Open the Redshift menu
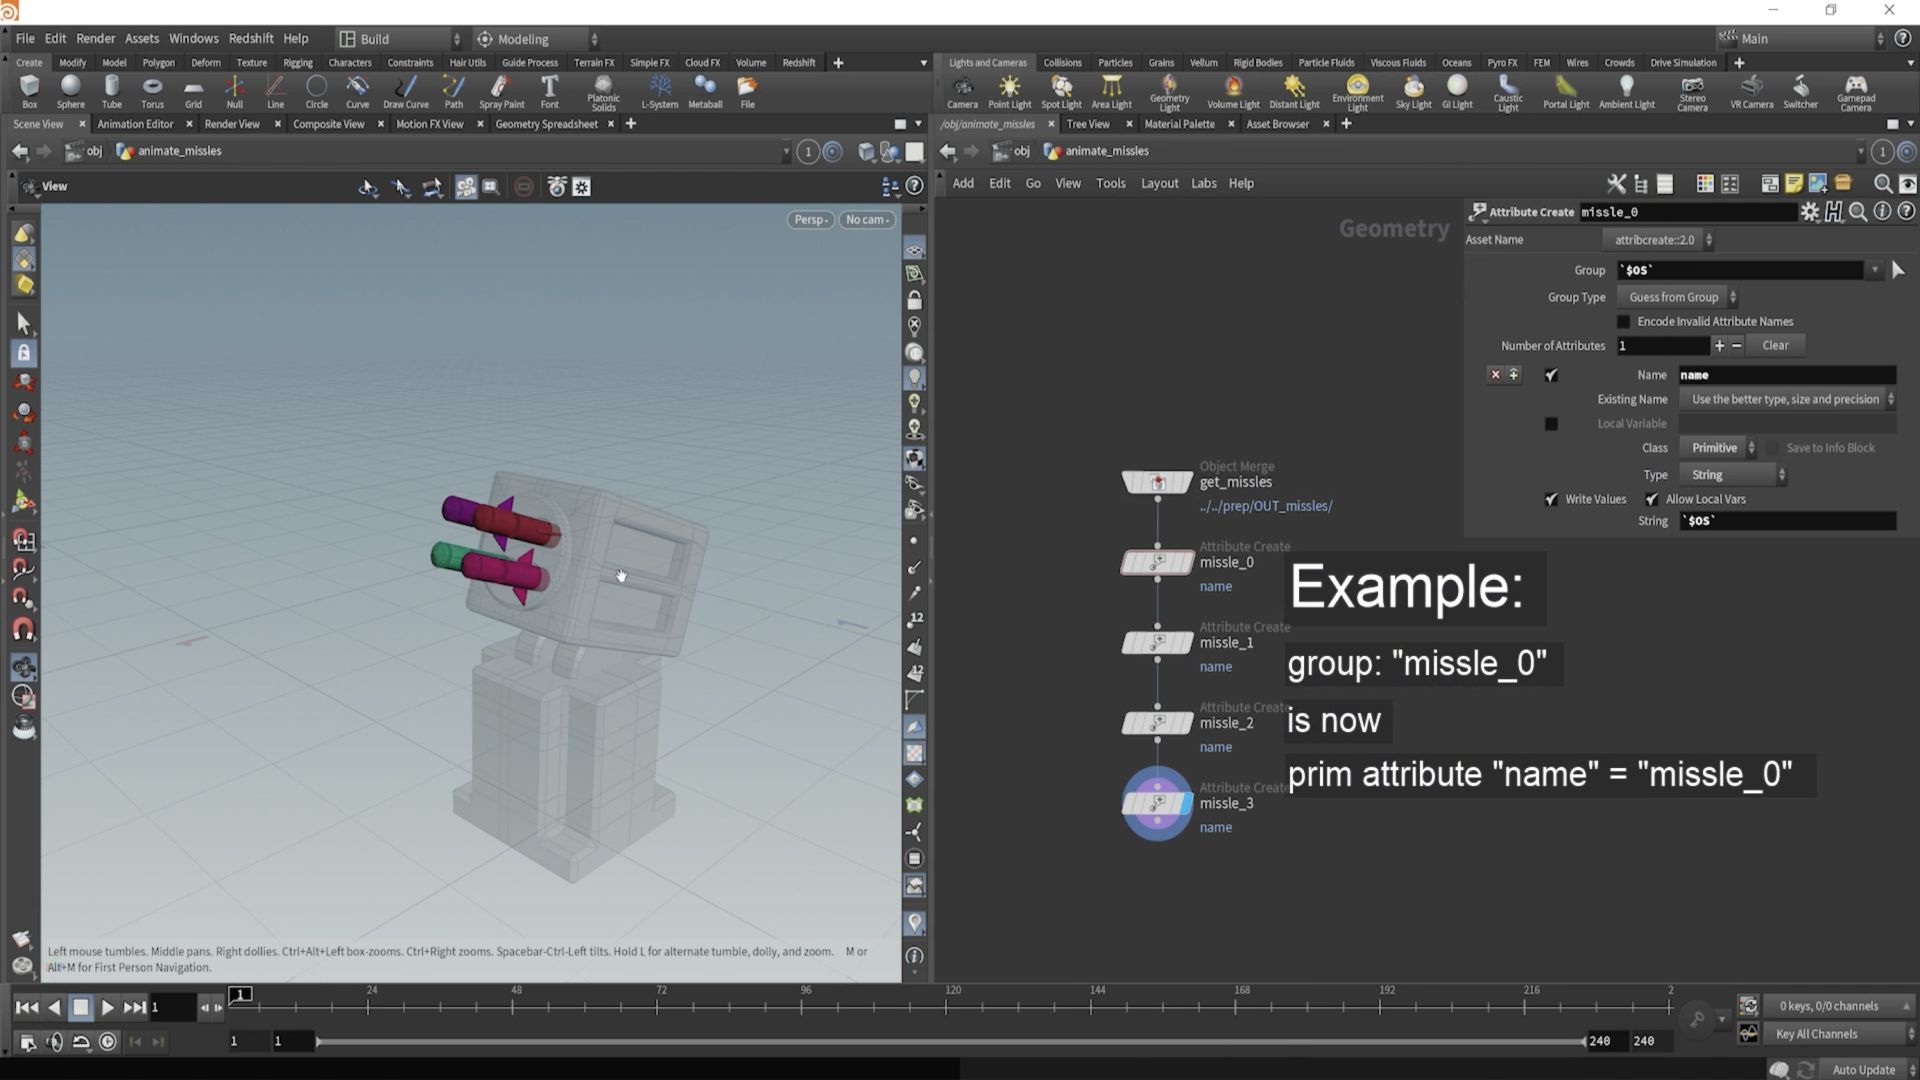Screen dimensions: 1920x1080 tap(251, 38)
